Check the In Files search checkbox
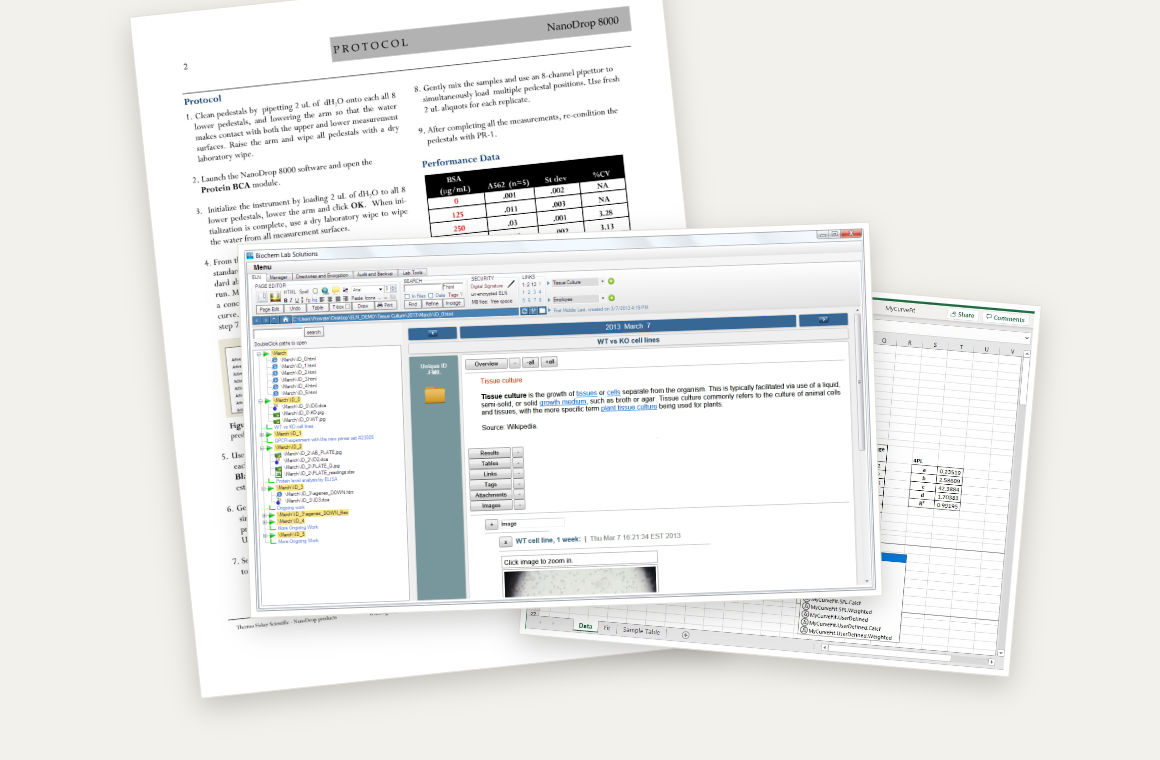 [407, 296]
